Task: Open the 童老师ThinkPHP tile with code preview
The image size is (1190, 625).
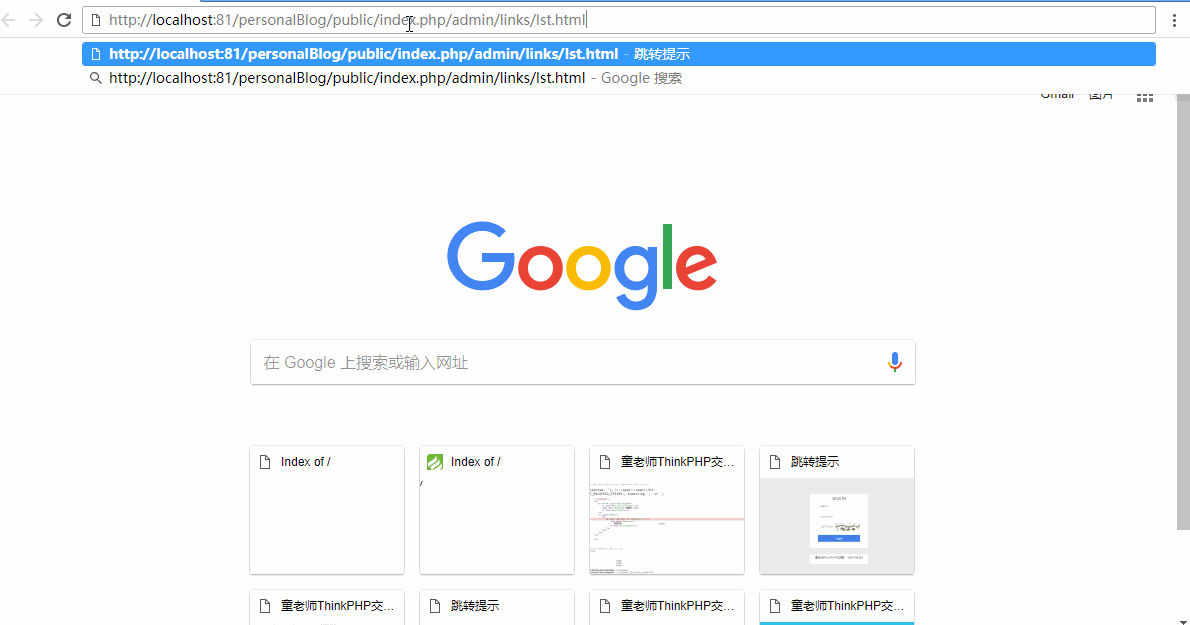Action: [667, 510]
